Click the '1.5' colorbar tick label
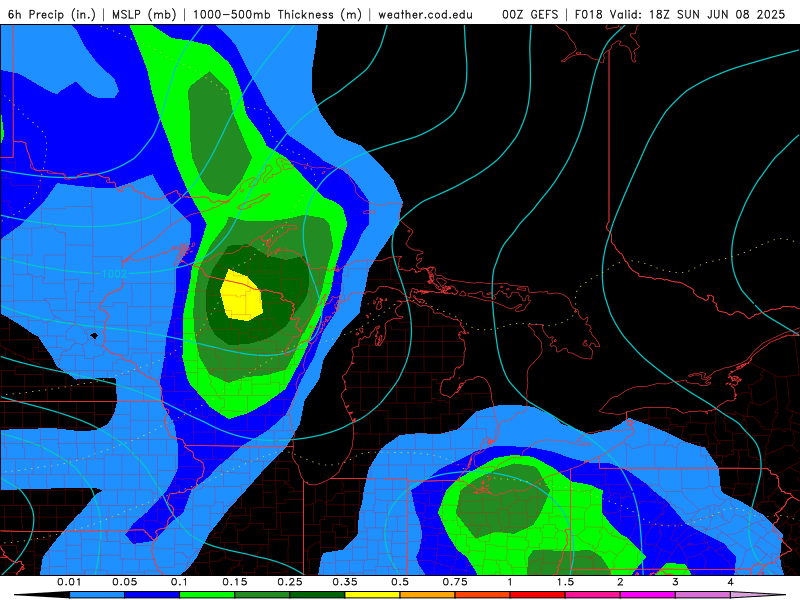 pyautogui.click(x=565, y=582)
